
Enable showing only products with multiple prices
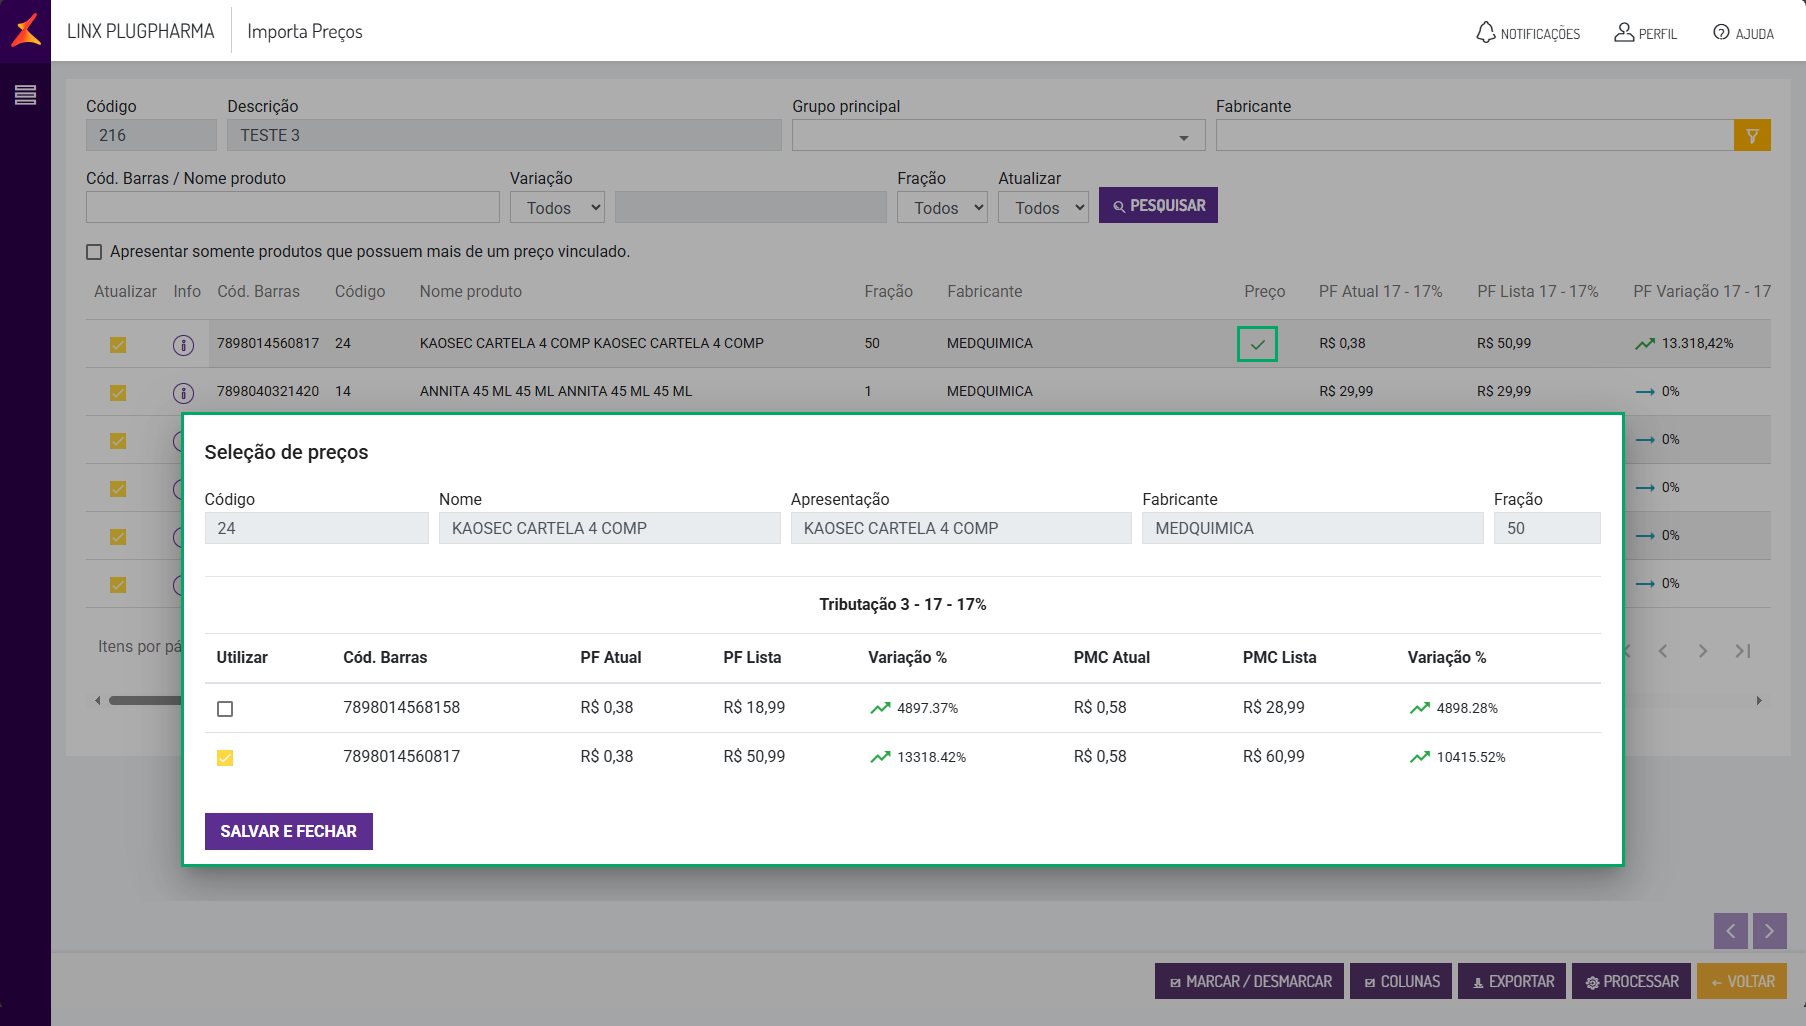click(x=94, y=252)
